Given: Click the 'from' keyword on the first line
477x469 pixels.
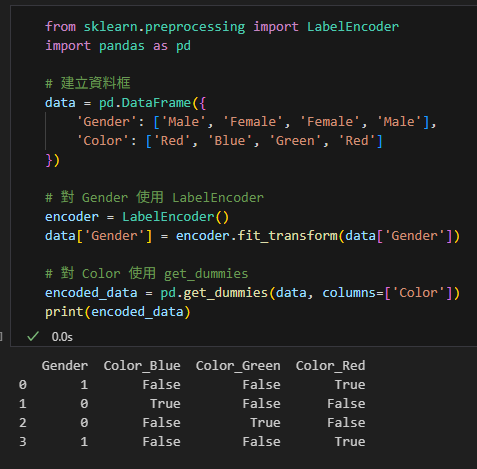Looking at the screenshot, I should pyautogui.click(x=61, y=27).
